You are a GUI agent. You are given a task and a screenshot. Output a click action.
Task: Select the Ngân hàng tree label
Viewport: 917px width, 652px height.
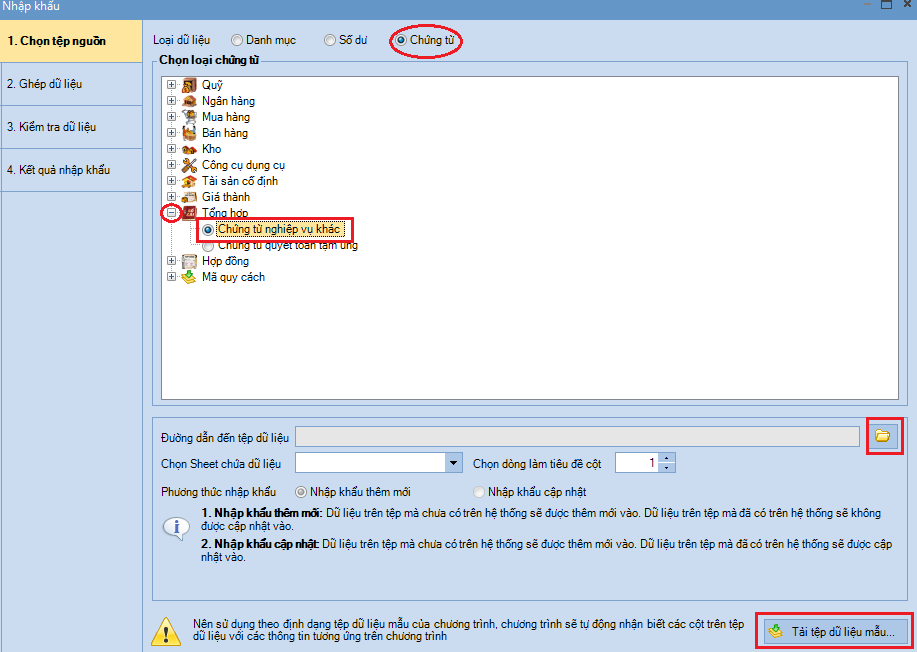[229, 101]
